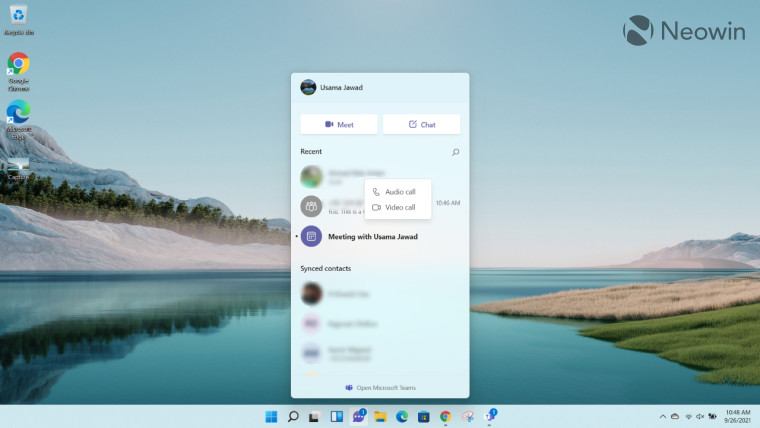Click the Audio call phone icon
The width and height of the screenshot is (760, 428).
376,192
